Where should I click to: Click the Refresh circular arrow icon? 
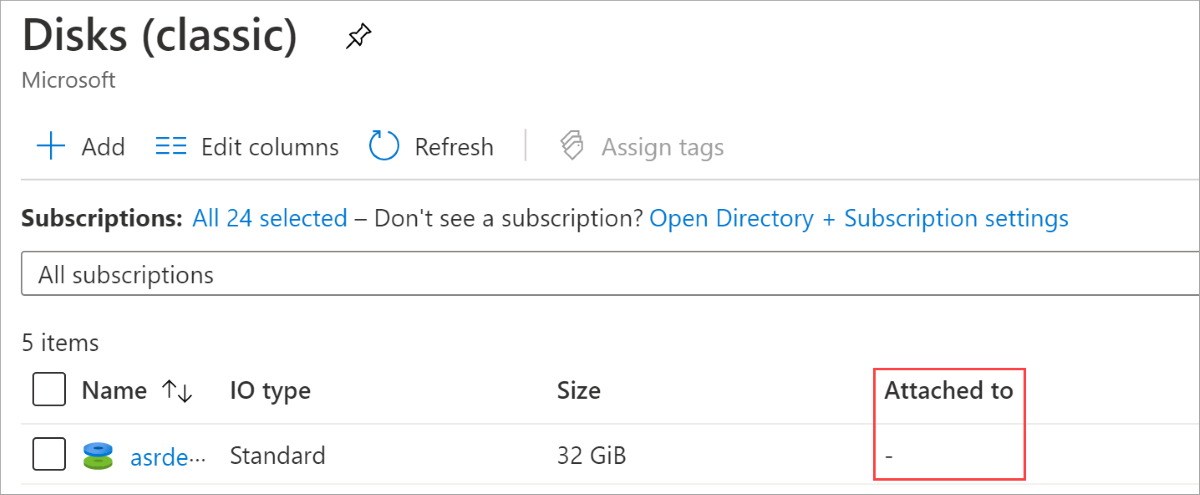coord(385,147)
